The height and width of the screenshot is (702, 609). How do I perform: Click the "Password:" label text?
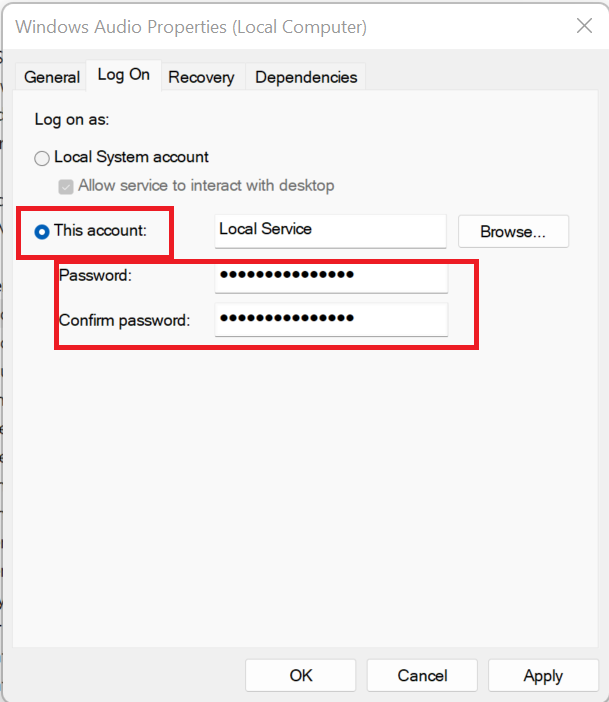pyautogui.click(x=96, y=275)
